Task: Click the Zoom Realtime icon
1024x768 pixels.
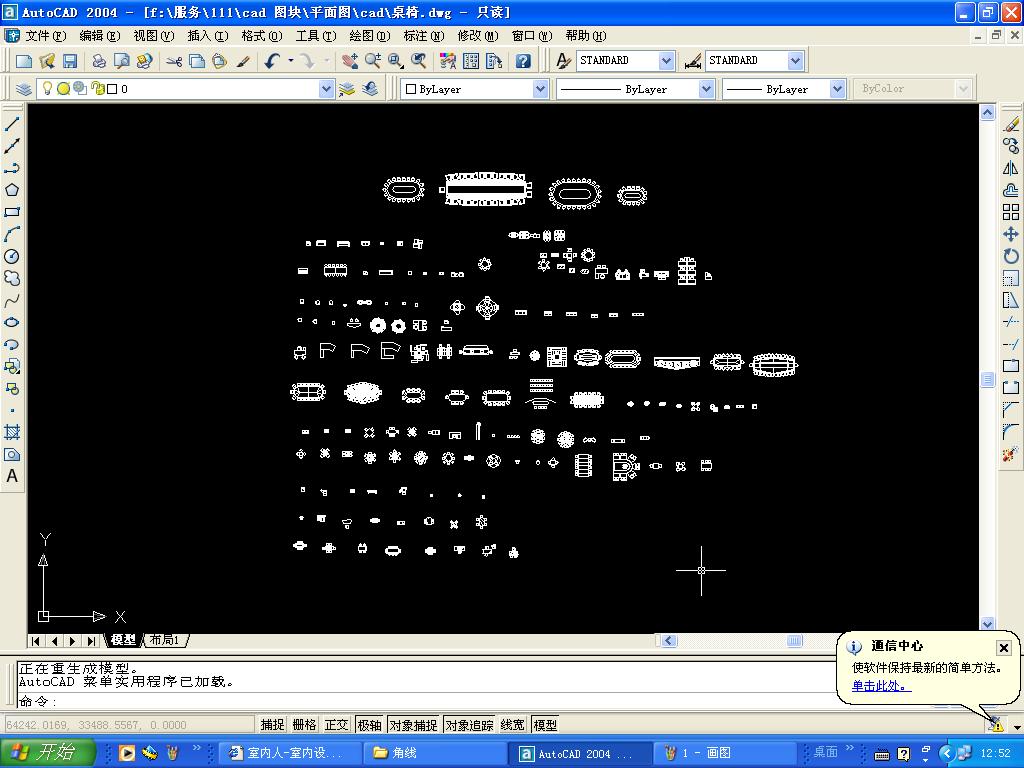Action: [373, 61]
